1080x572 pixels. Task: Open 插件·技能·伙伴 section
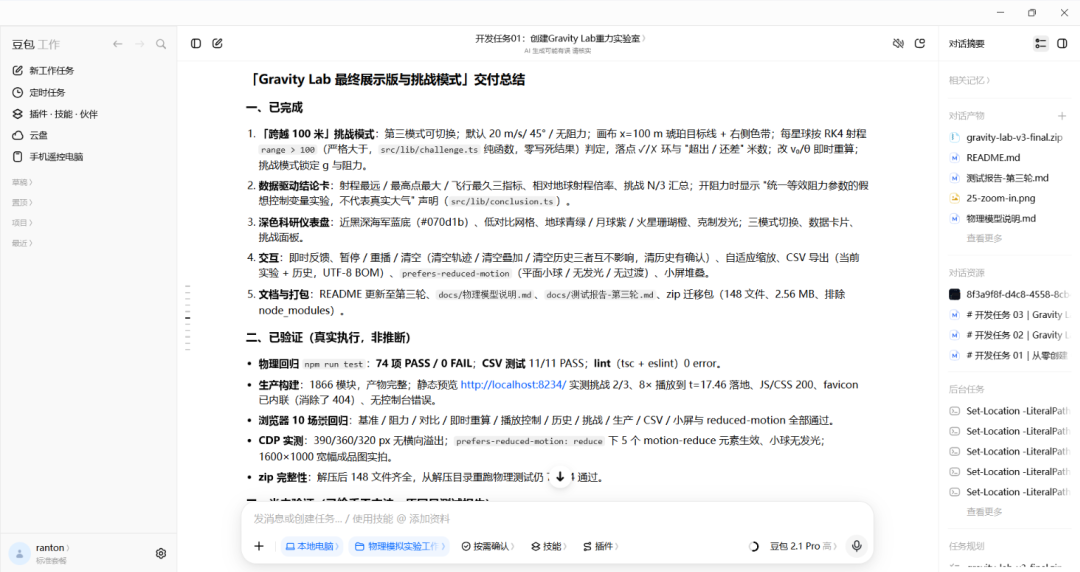click(x=55, y=114)
